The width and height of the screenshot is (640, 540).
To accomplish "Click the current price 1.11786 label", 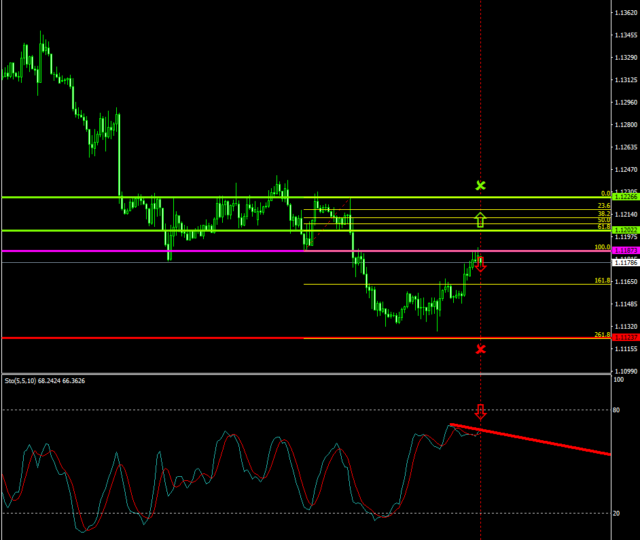I will click(626, 262).
